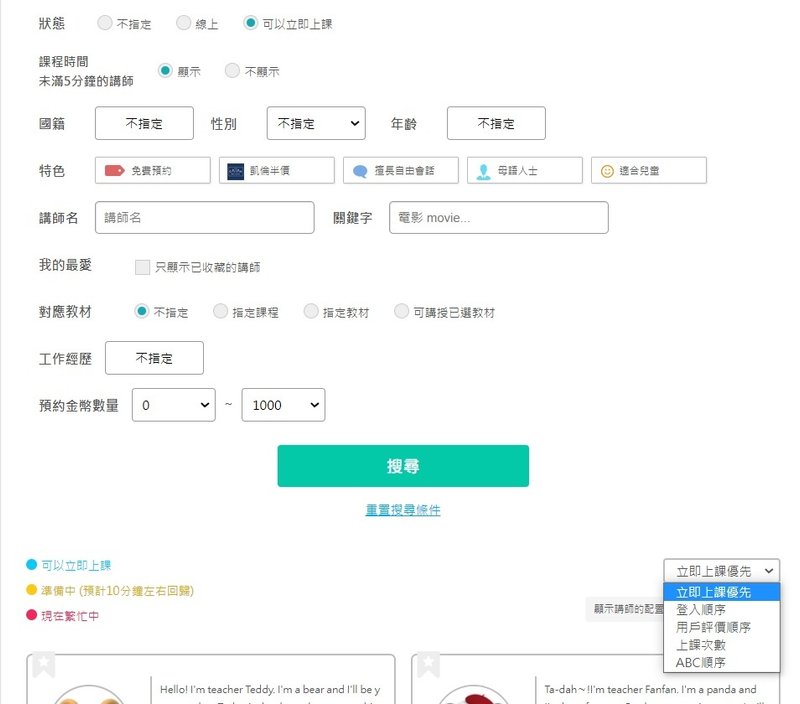The width and height of the screenshot is (800, 704).
Task: Click 準備中 (預計10分鐘左右回歸) legend text
Action: (117, 591)
